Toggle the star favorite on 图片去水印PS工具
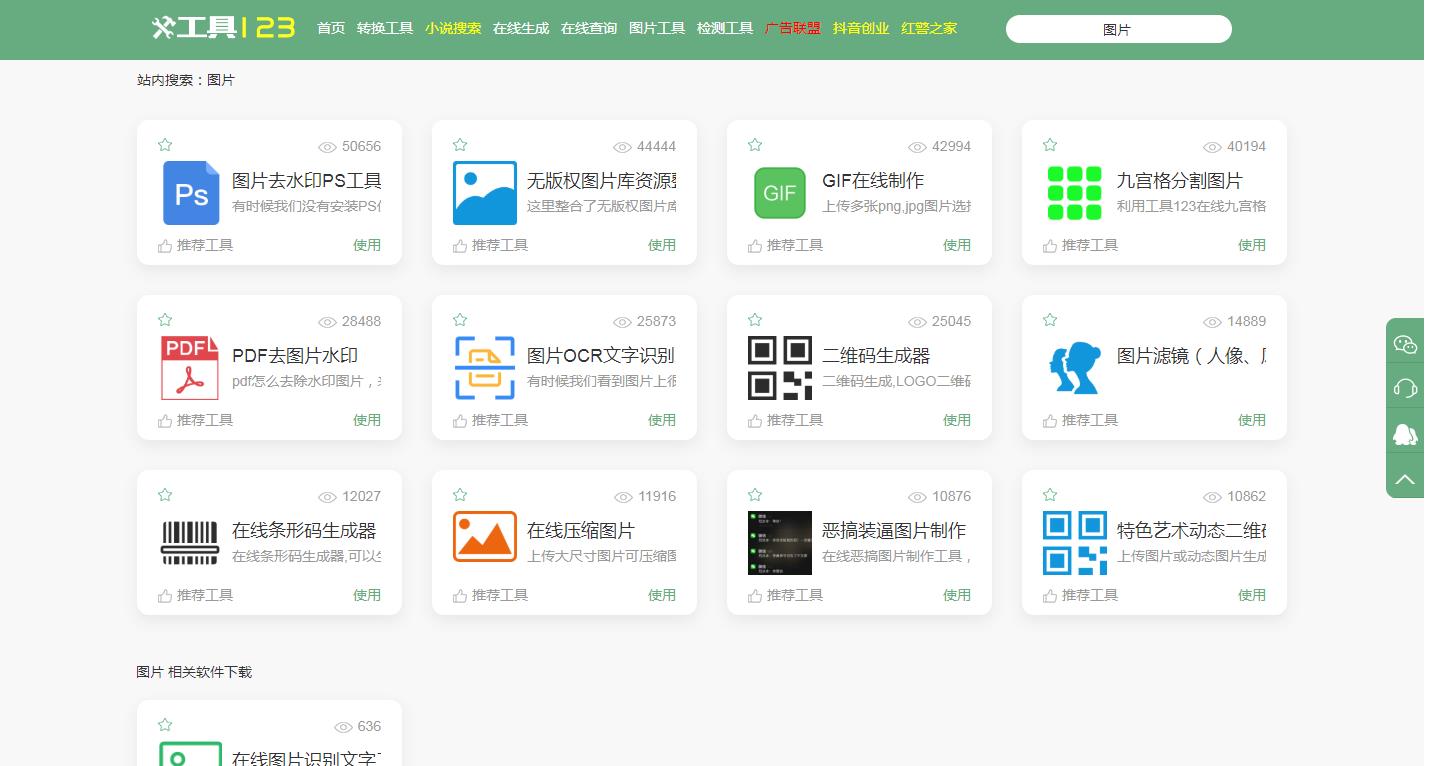Image resolution: width=1440 pixels, height=766 pixels. coord(164,143)
